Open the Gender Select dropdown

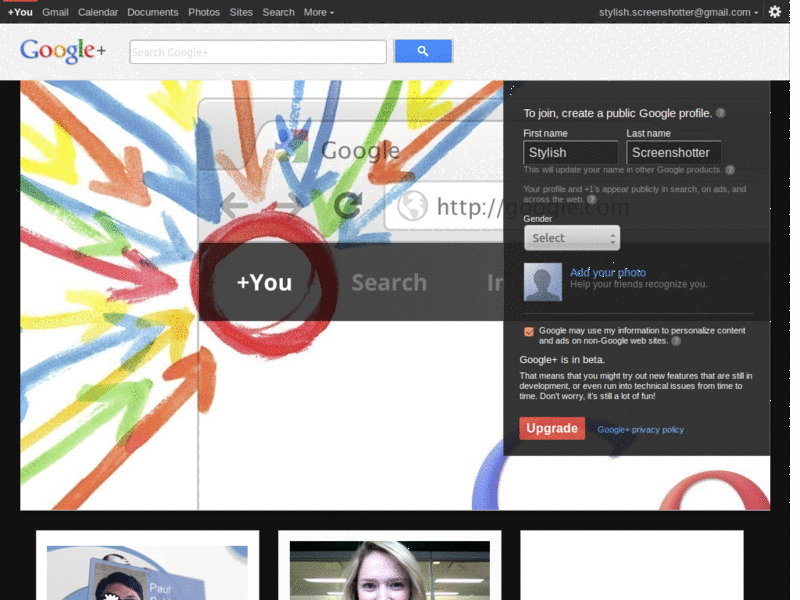coord(572,238)
